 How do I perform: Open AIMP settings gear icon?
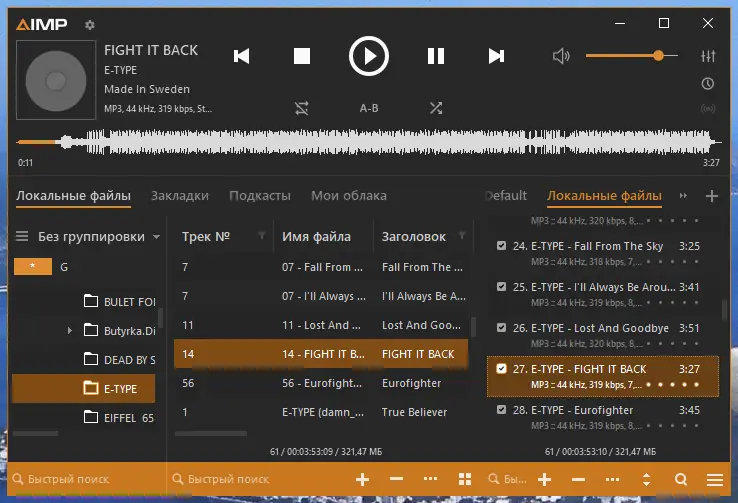[x=89, y=24]
